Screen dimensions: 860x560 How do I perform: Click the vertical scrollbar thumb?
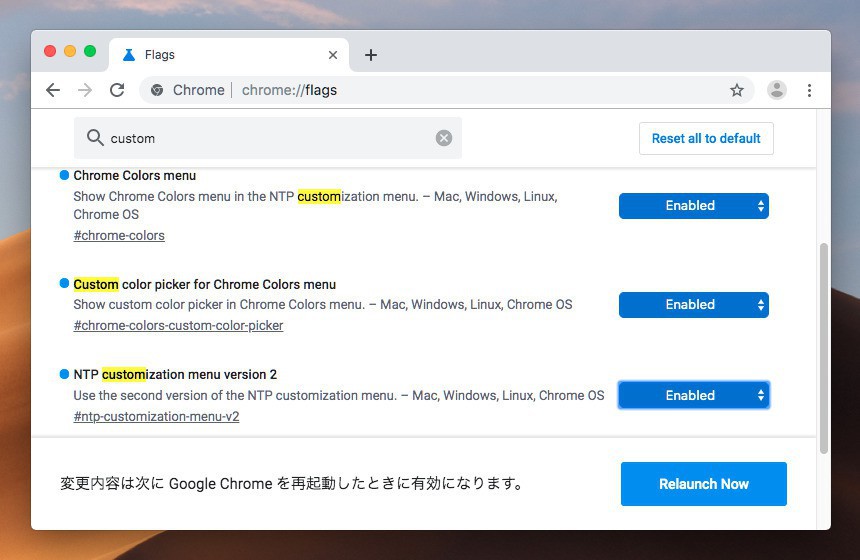(823, 348)
